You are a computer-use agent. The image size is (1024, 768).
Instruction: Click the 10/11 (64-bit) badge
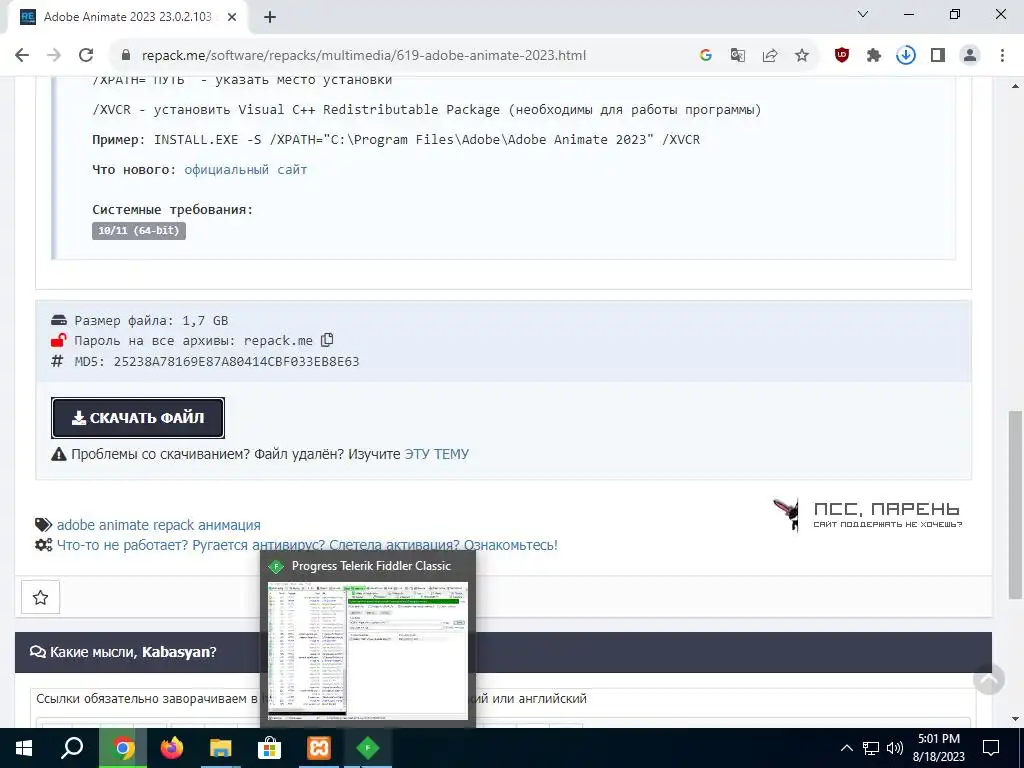(139, 231)
